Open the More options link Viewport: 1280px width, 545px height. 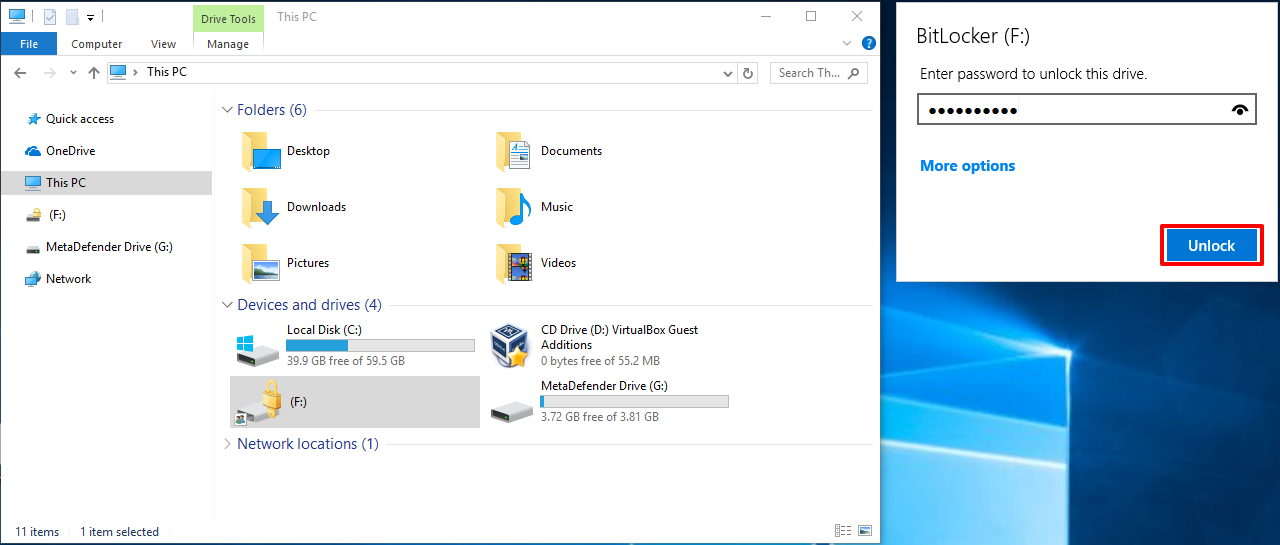pyautogui.click(x=967, y=166)
